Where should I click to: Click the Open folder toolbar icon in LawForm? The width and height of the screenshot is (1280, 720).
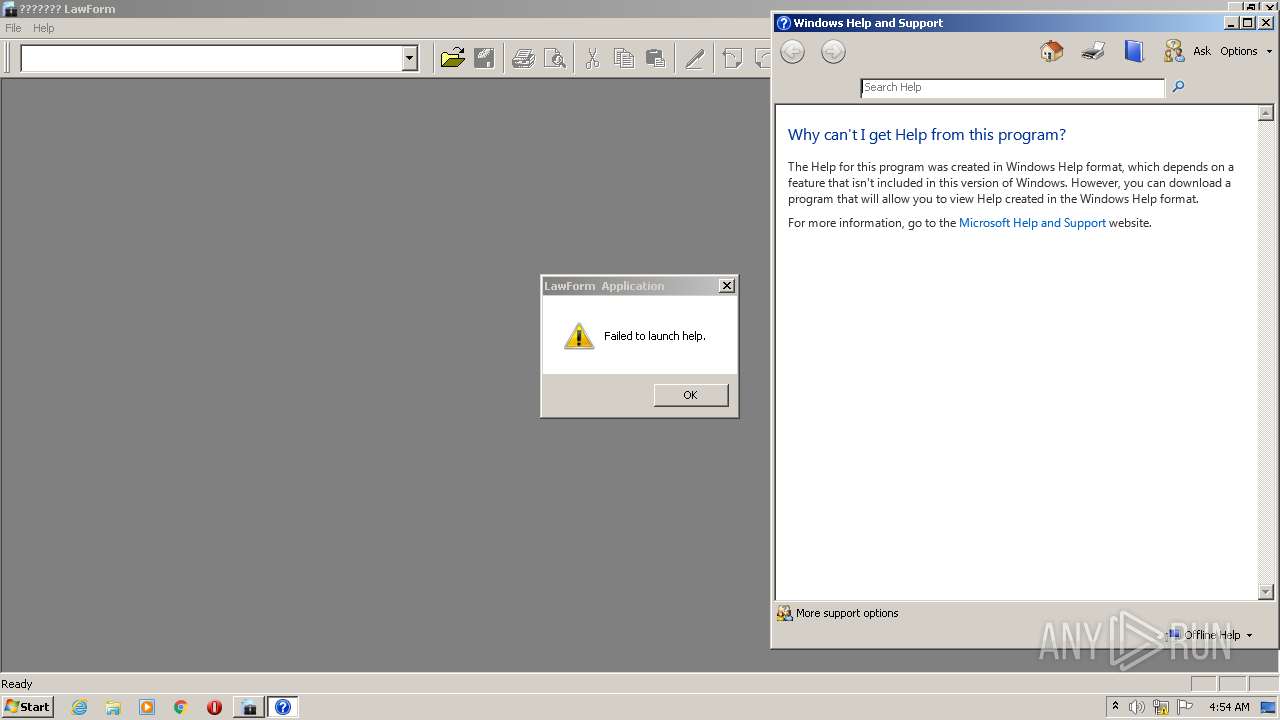point(453,58)
